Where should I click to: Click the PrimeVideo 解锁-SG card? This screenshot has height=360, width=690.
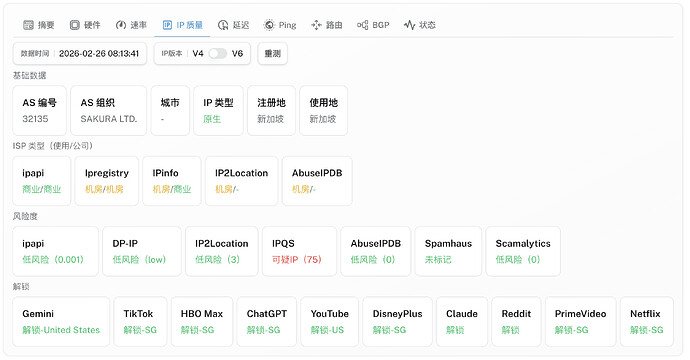coord(580,322)
